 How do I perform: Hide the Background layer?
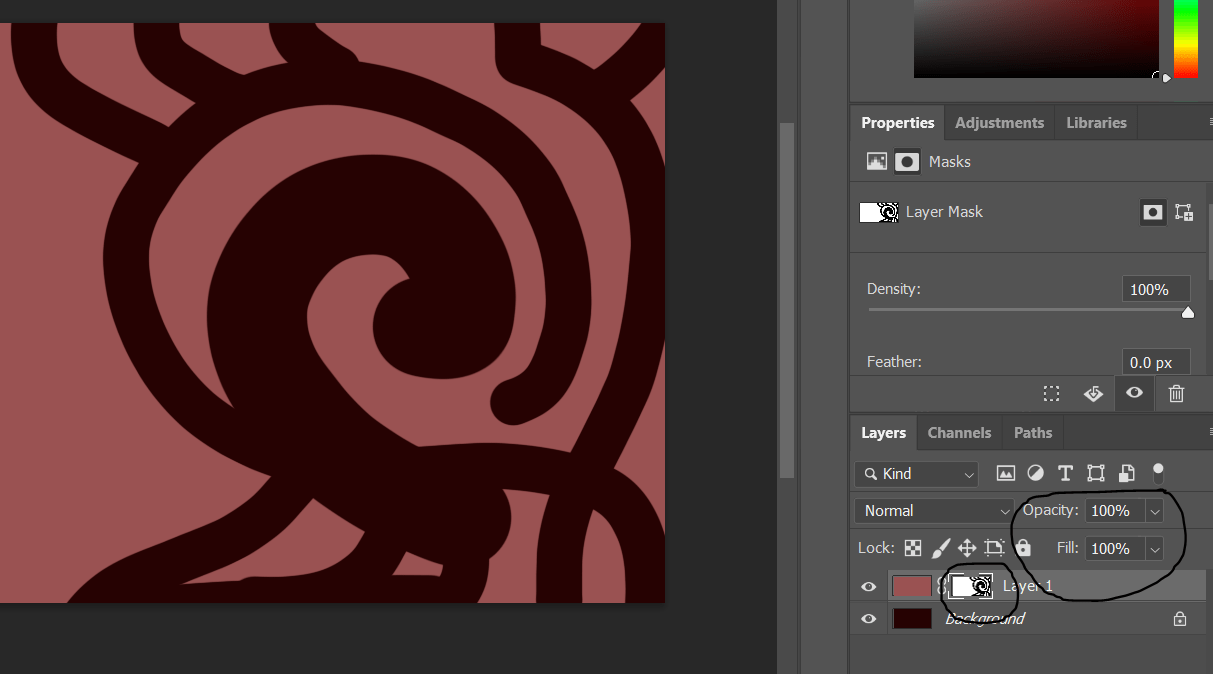point(868,618)
